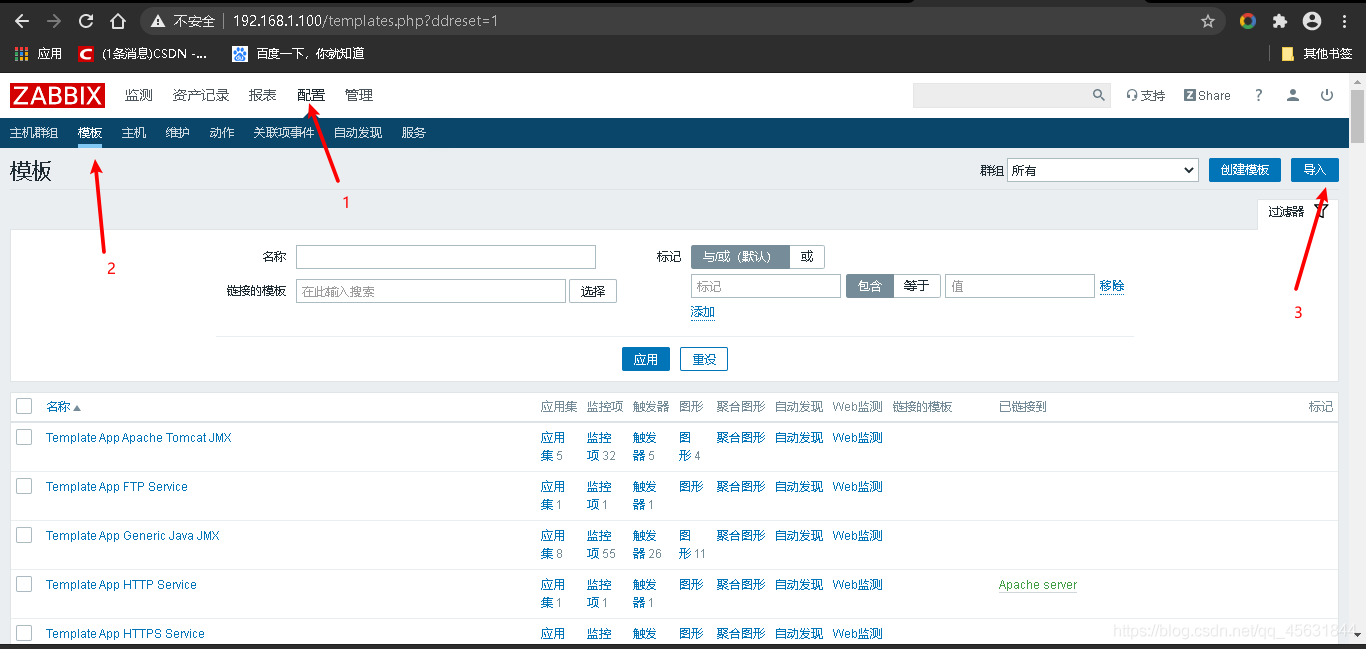Open the Template App Apache Tomcat JMX template
The height and width of the screenshot is (649, 1366).
[139, 437]
